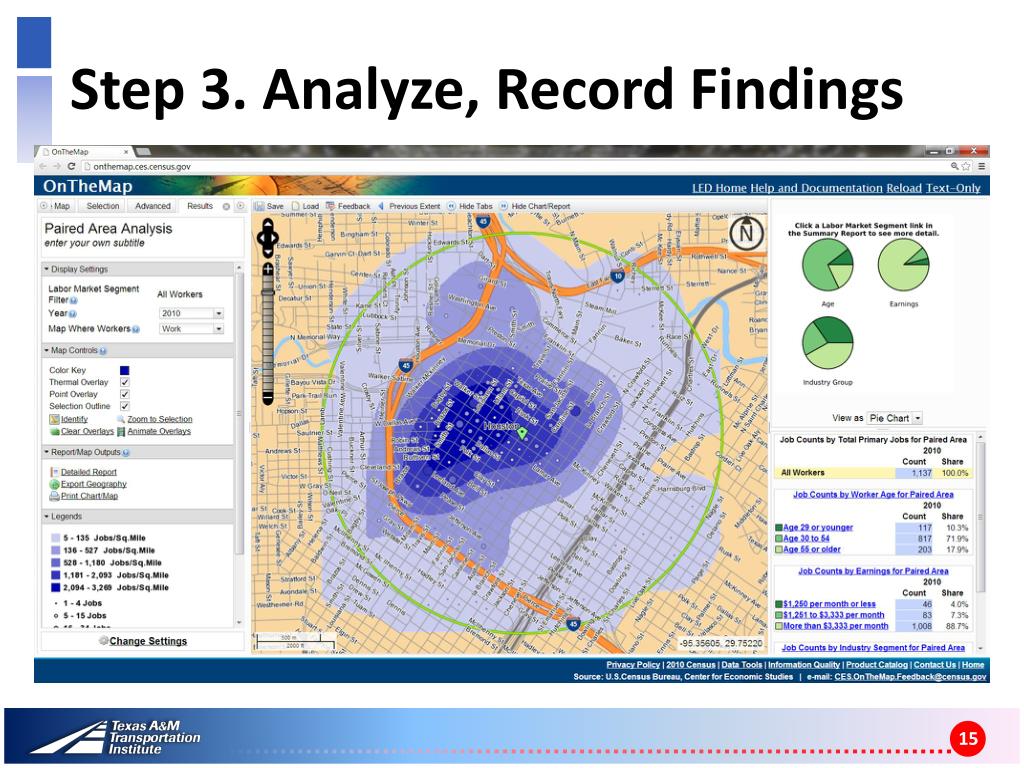Switch to the Selection tab

[103, 206]
